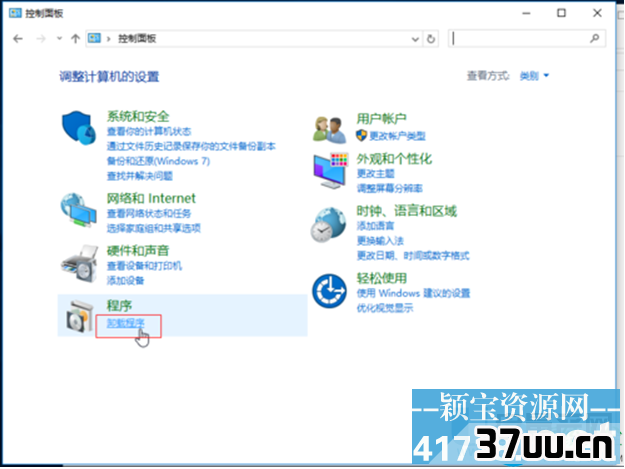Image resolution: width=625 pixels, height=469 pixels.
Task: Click the Programs disc box icon
Action: click(79, 317)
